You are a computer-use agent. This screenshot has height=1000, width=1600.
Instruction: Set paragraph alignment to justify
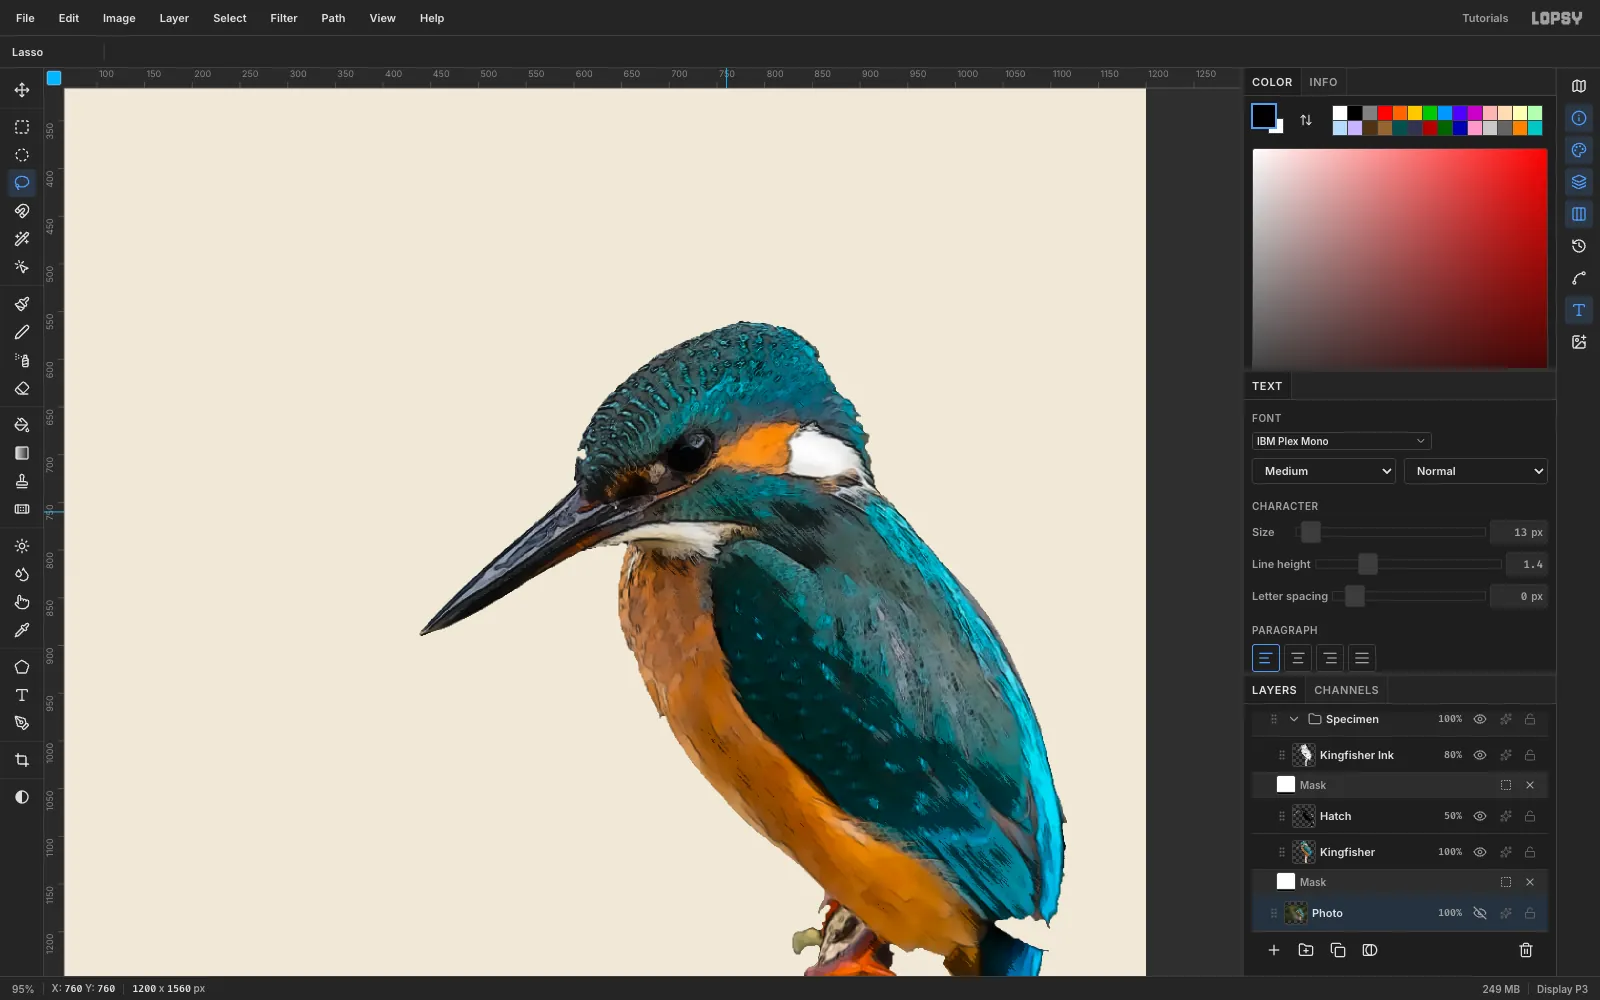1362,658
